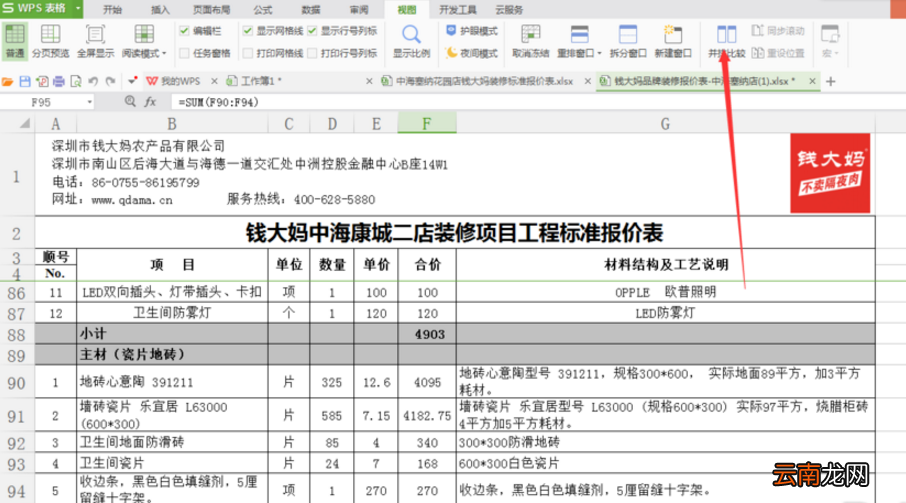Click the 宏 macro icon
The image size is (906, 503).
point(830,34)
